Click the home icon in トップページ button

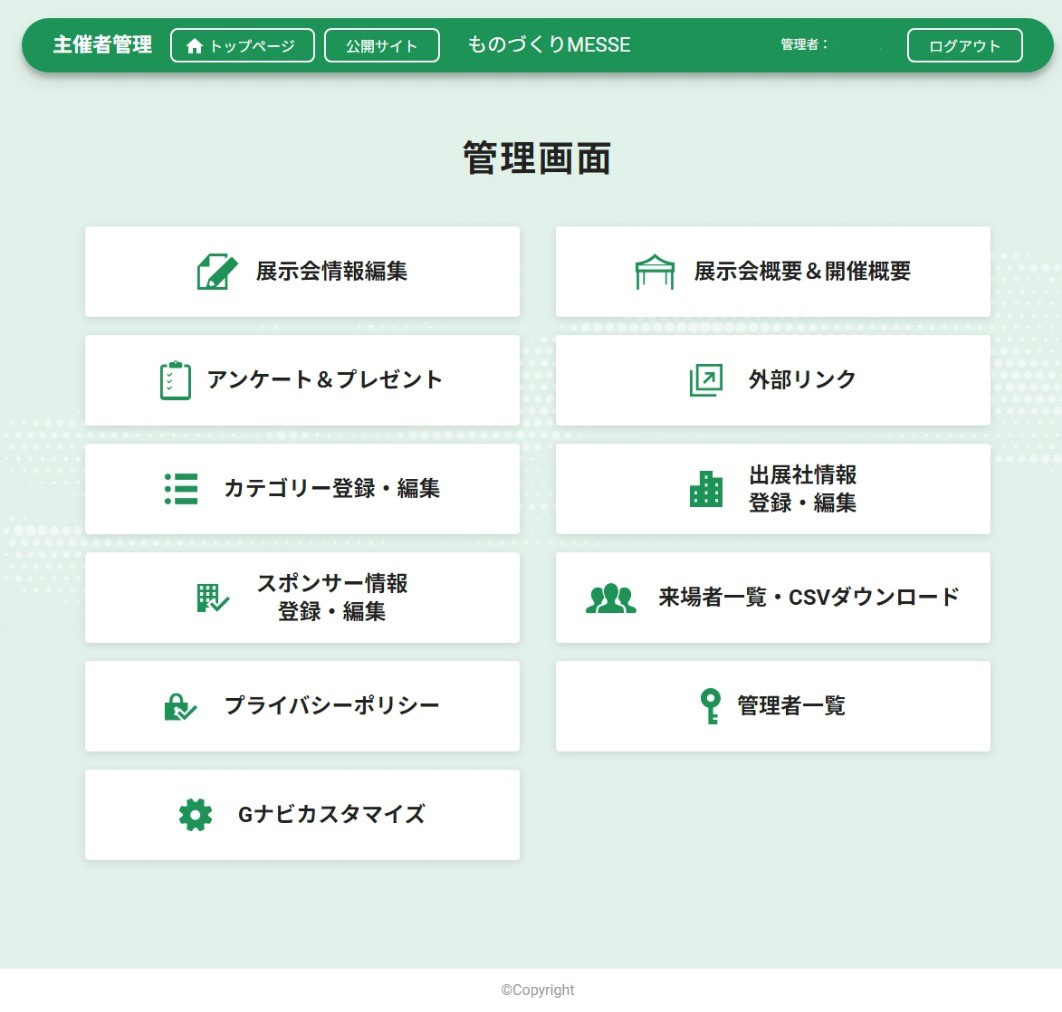pos(194,46)
